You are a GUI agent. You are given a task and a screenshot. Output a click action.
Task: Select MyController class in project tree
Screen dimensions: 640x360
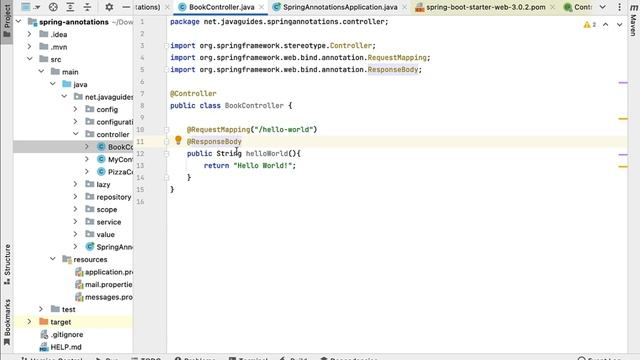coord(115,159)
